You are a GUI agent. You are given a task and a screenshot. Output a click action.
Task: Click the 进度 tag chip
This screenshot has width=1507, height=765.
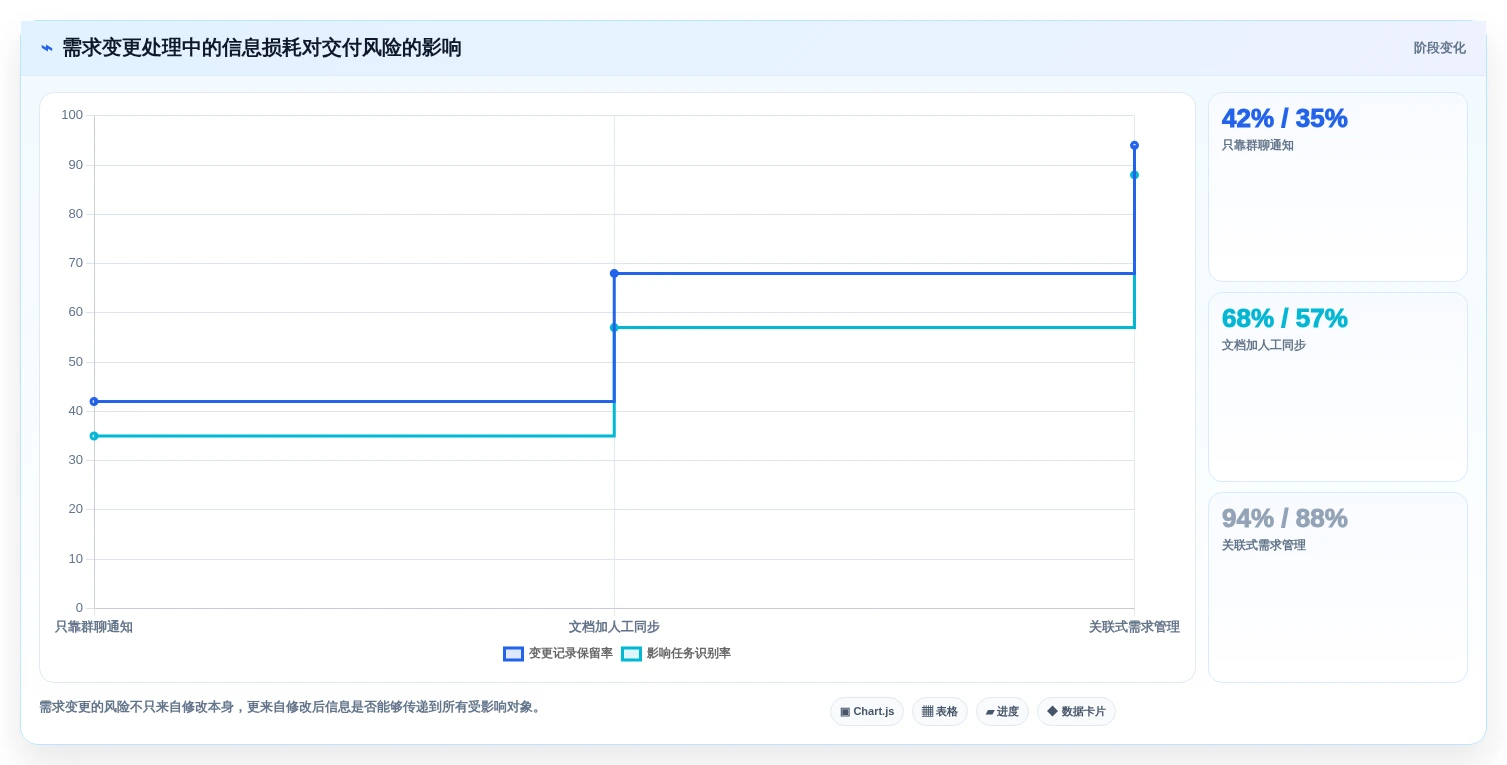pyautogui.click(x=1002, y=712)
